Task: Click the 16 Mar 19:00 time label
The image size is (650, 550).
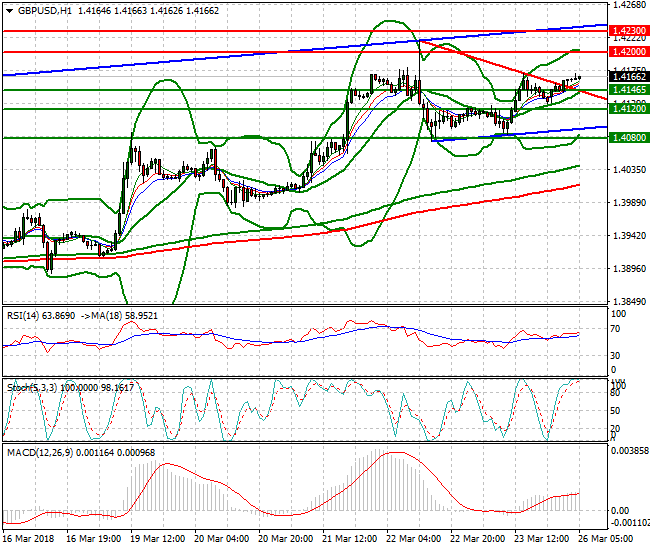Action: (94, 539)
